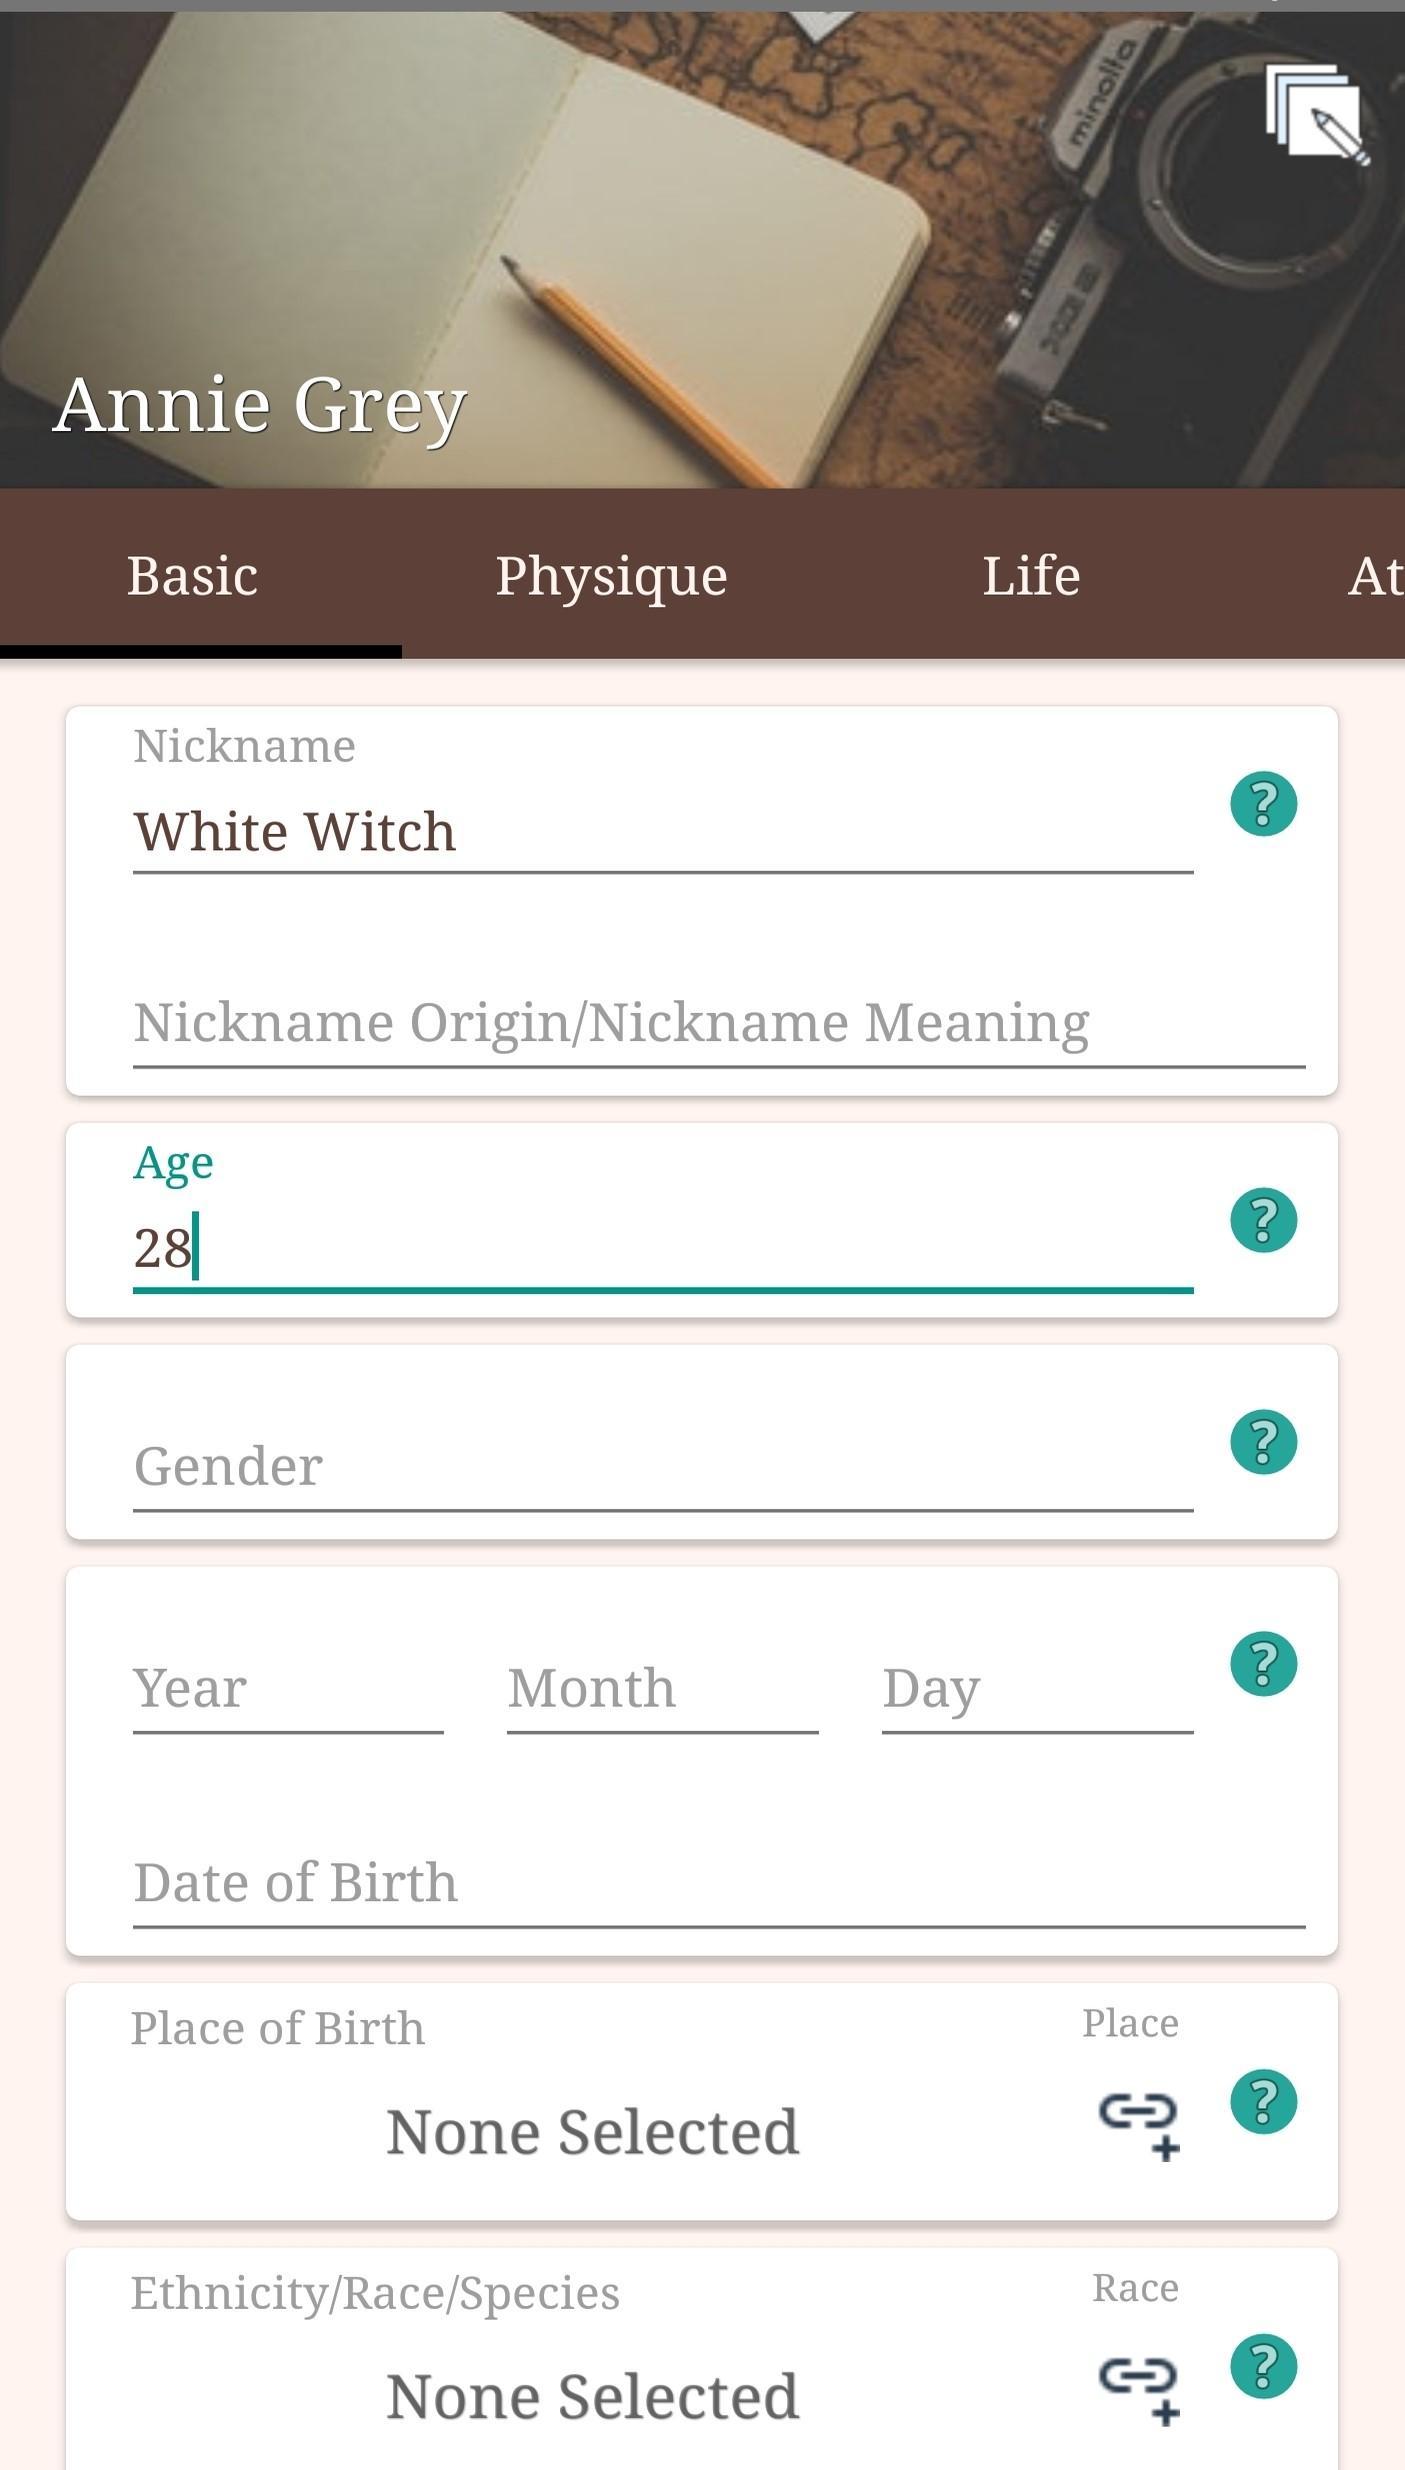Screen dimensions: 1405x2470
Task: Open help for Place of Birth
Action: pyautogui.click(x=1263, y=2102)
